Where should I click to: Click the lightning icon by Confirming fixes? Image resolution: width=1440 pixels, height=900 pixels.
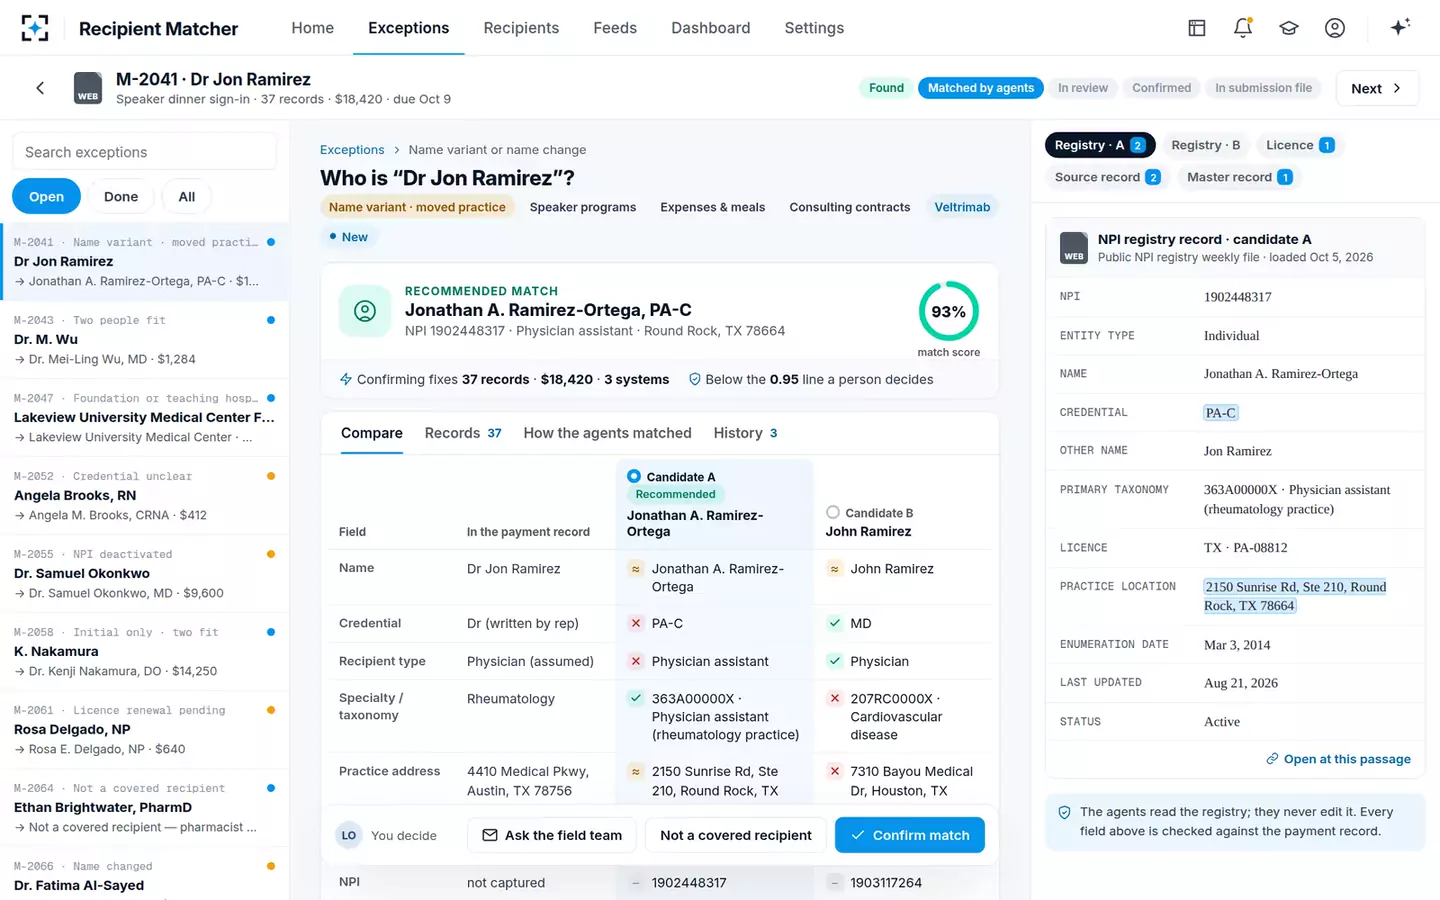346,379
